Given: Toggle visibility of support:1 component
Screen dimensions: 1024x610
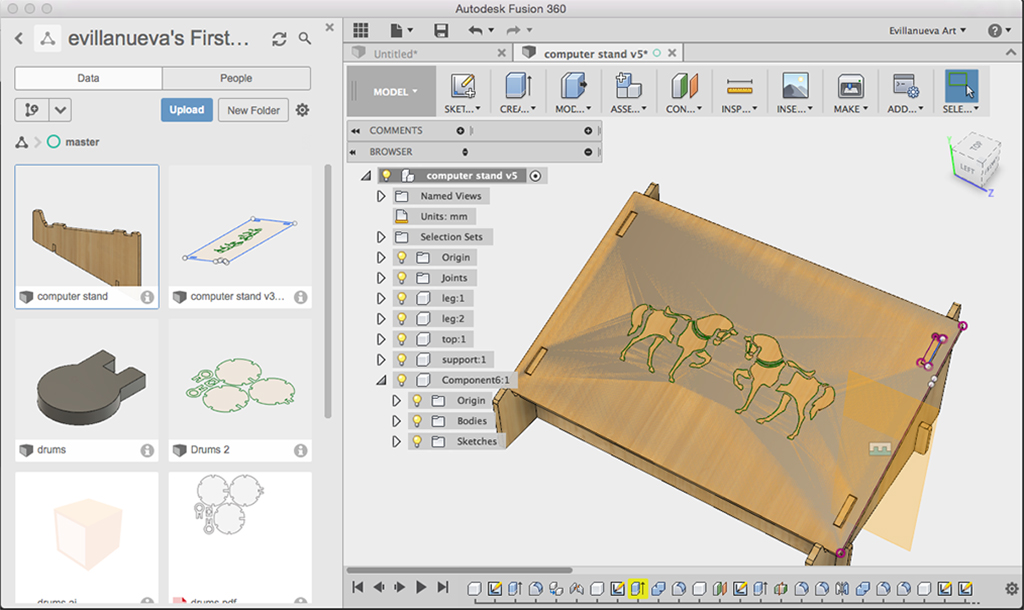Looking at the screenshot, I should [x=402, y=360].
